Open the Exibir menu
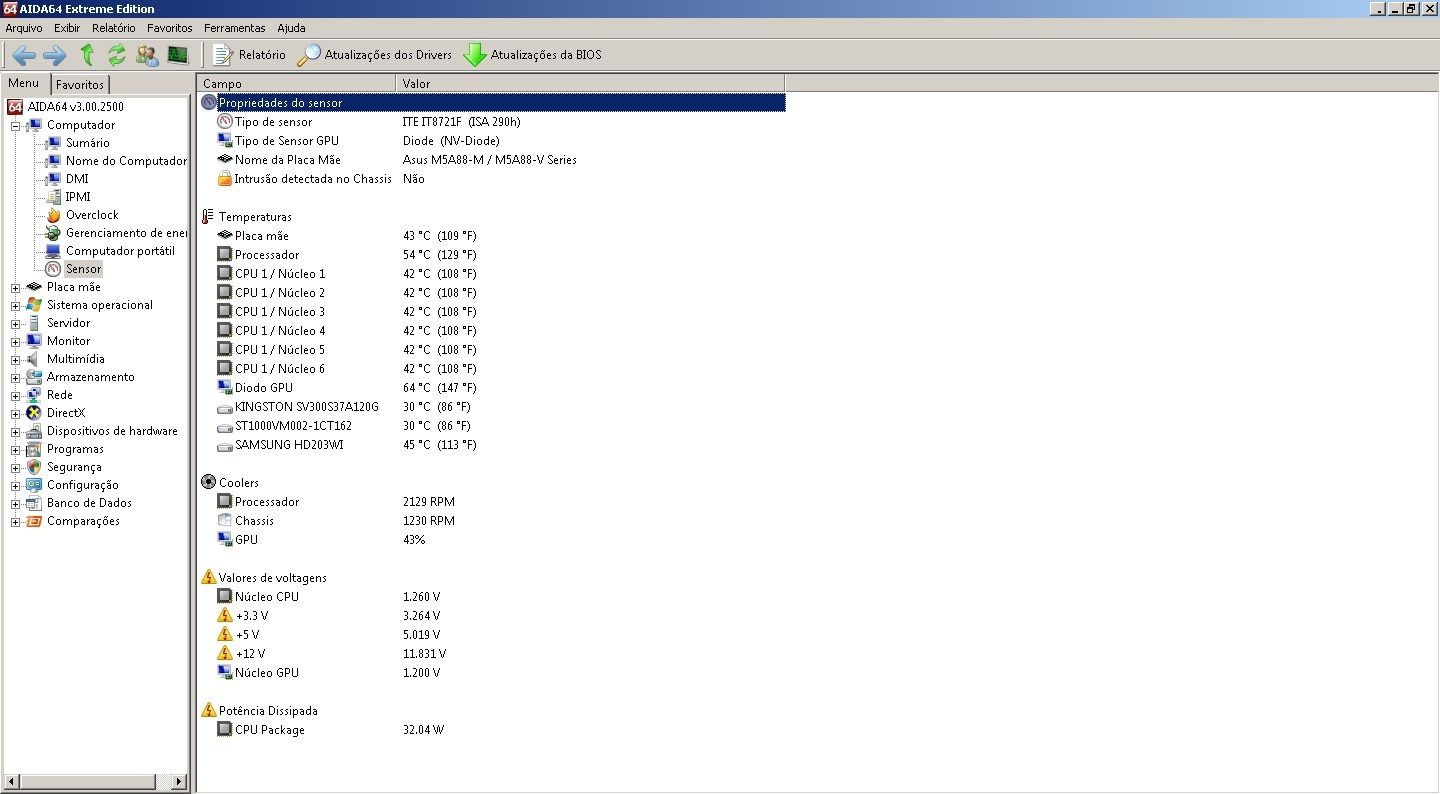1440x794 pixels. (x=67, y=28)
